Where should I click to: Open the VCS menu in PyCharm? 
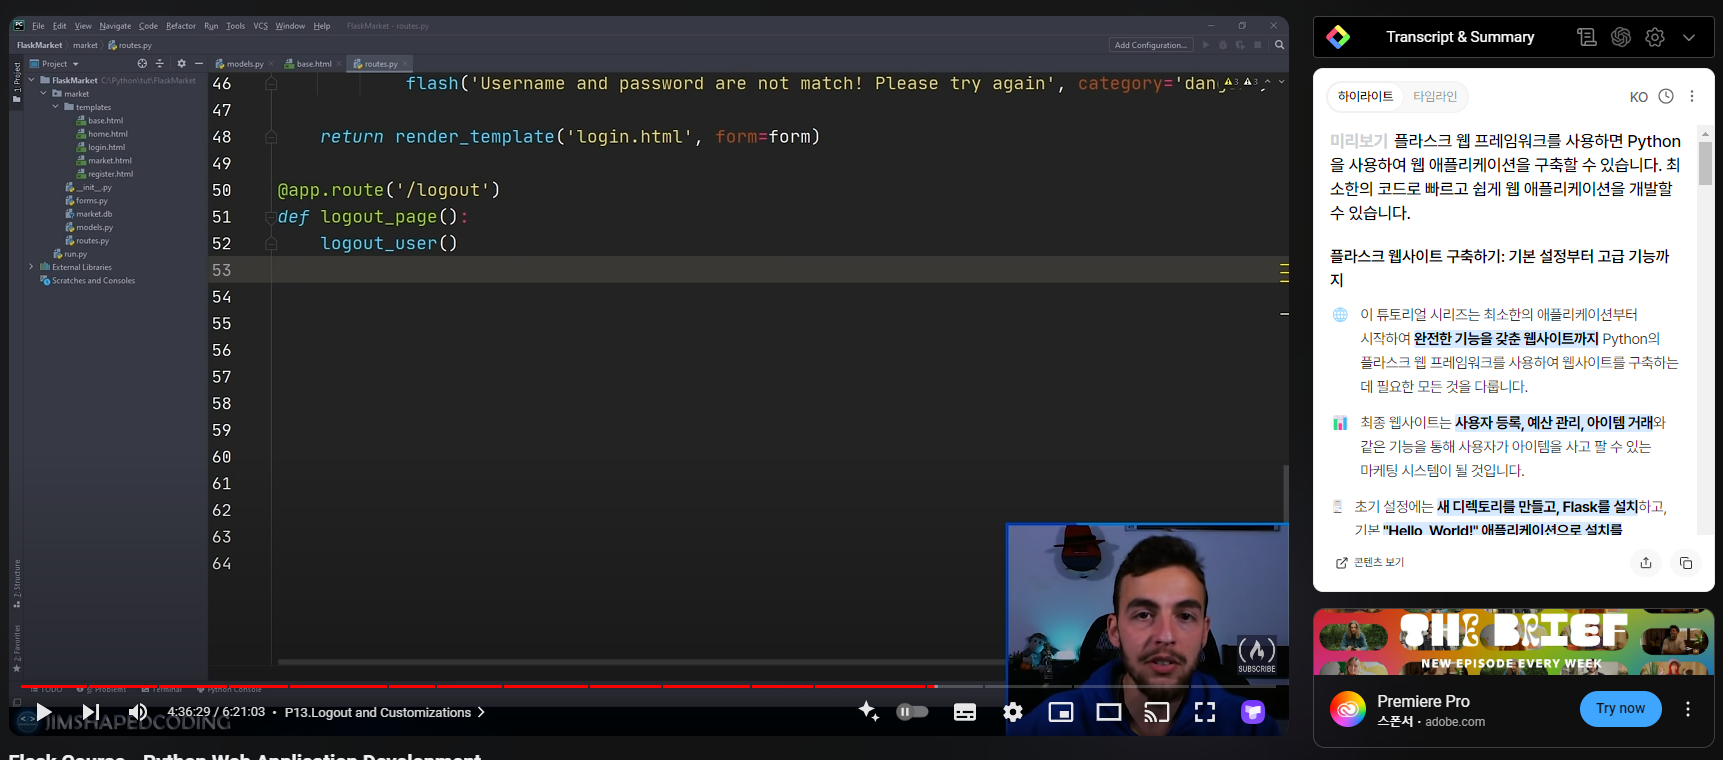click(x=261, y=26)
